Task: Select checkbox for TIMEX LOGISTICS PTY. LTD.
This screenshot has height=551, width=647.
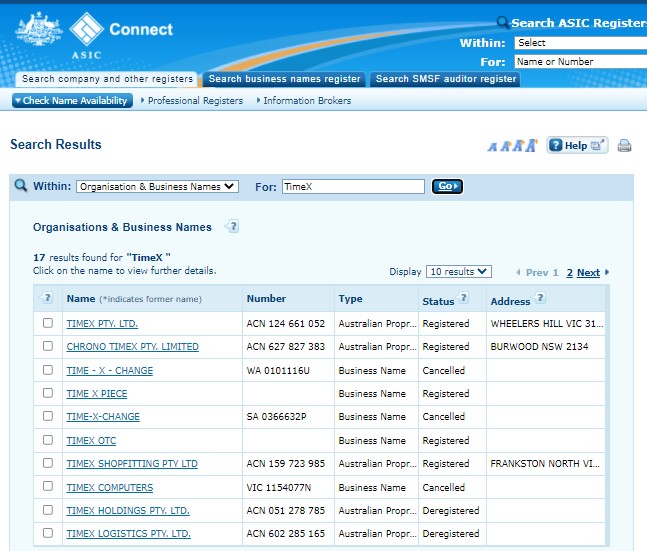Action: pos(48,533)
